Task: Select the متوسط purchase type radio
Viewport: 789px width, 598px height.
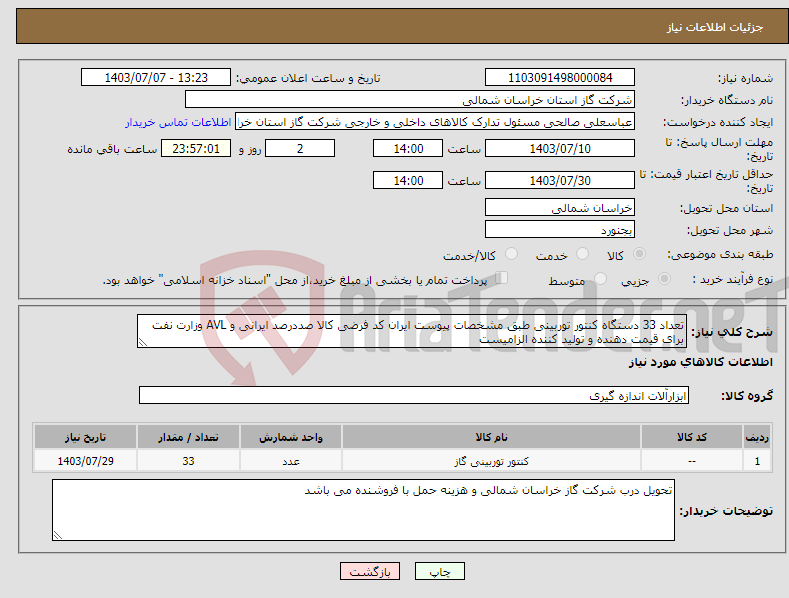Action: coord(600,278)
